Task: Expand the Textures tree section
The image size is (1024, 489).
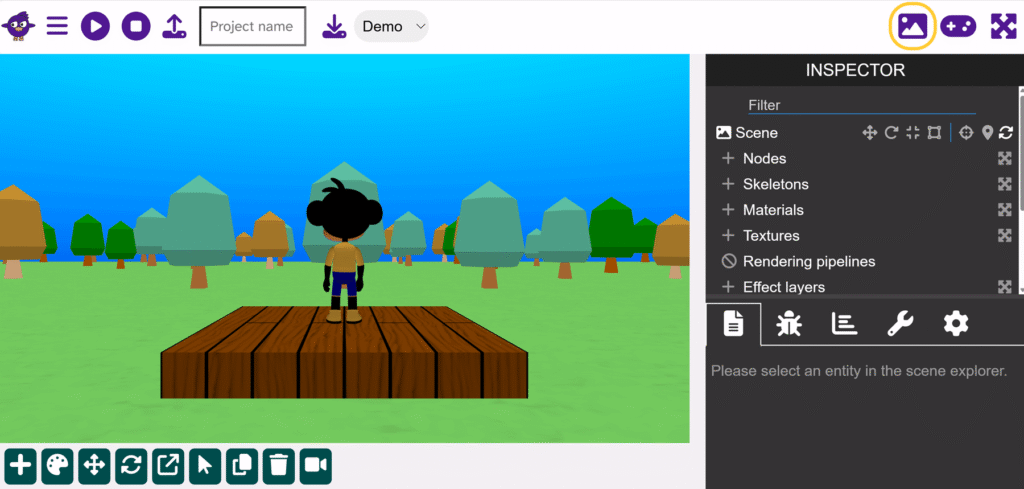Action: pos(728,236)
